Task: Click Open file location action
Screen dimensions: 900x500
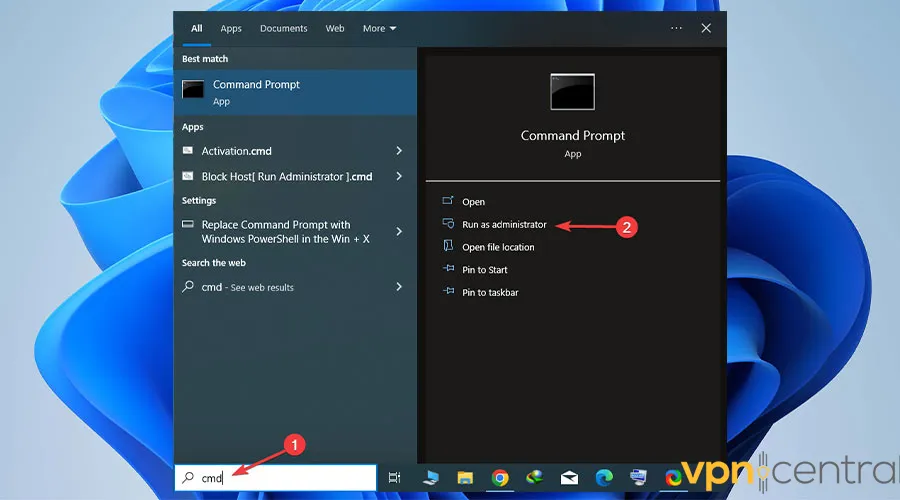Action: (497, 247)
